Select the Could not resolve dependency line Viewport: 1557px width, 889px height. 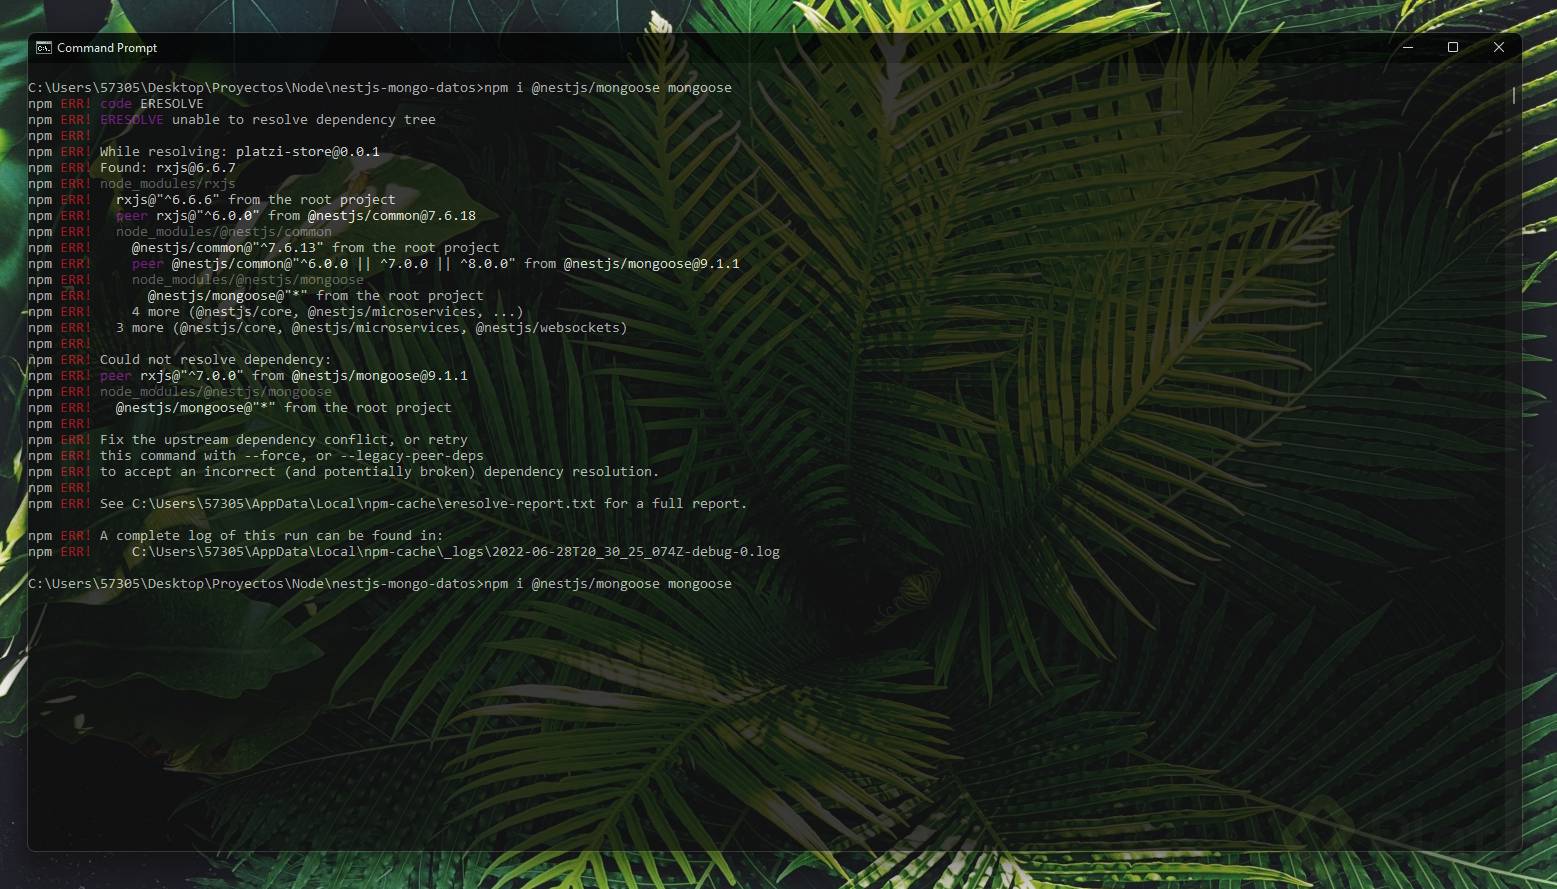pyautogui.click(x=216, y=359)
